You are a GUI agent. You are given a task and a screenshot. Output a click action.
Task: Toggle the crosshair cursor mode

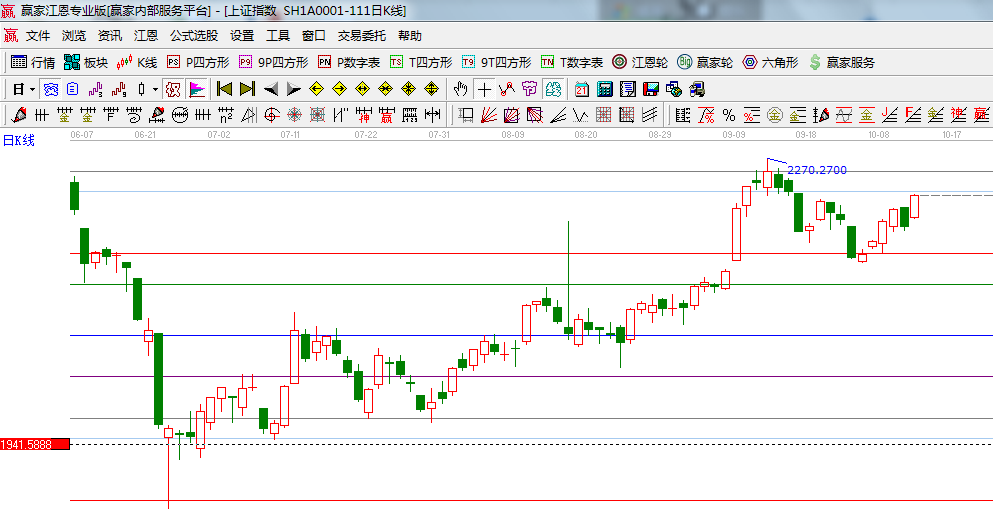pos(484,89)
